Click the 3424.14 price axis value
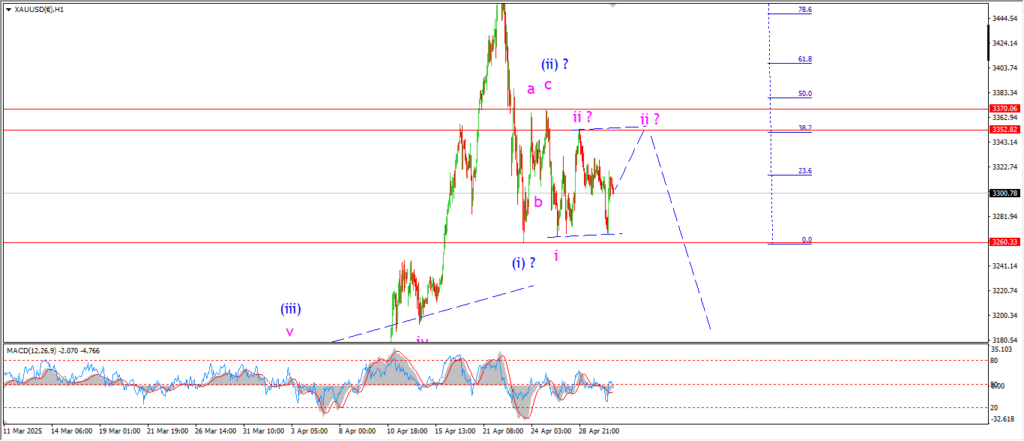Image resolution: width=1024 pixels, height=441 pixels. click(1006, 43)
